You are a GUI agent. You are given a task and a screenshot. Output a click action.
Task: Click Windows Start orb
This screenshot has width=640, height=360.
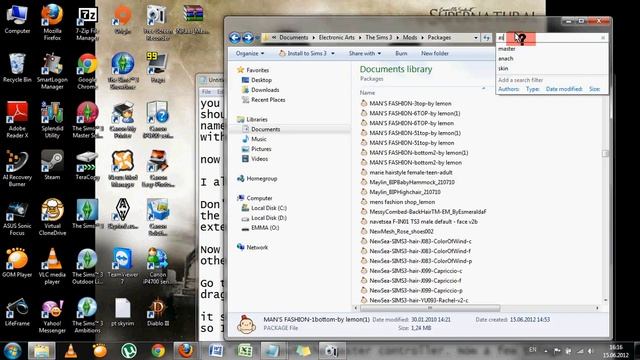tap(13, 351)
